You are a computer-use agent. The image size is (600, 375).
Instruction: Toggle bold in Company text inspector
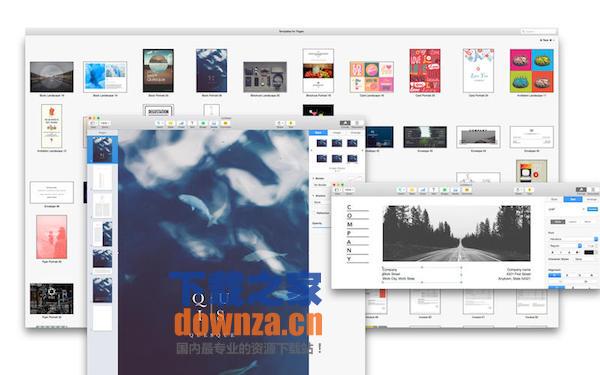553,253
